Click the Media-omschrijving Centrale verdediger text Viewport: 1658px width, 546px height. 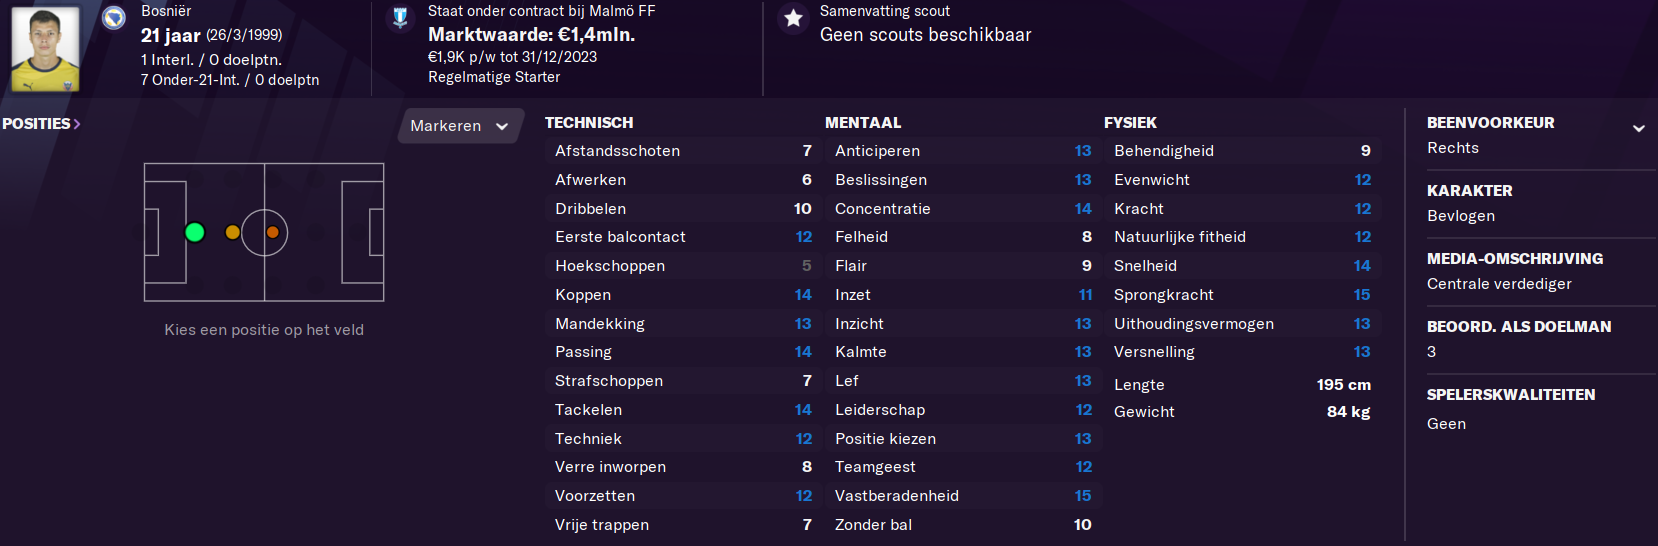tap(1499, 284)
